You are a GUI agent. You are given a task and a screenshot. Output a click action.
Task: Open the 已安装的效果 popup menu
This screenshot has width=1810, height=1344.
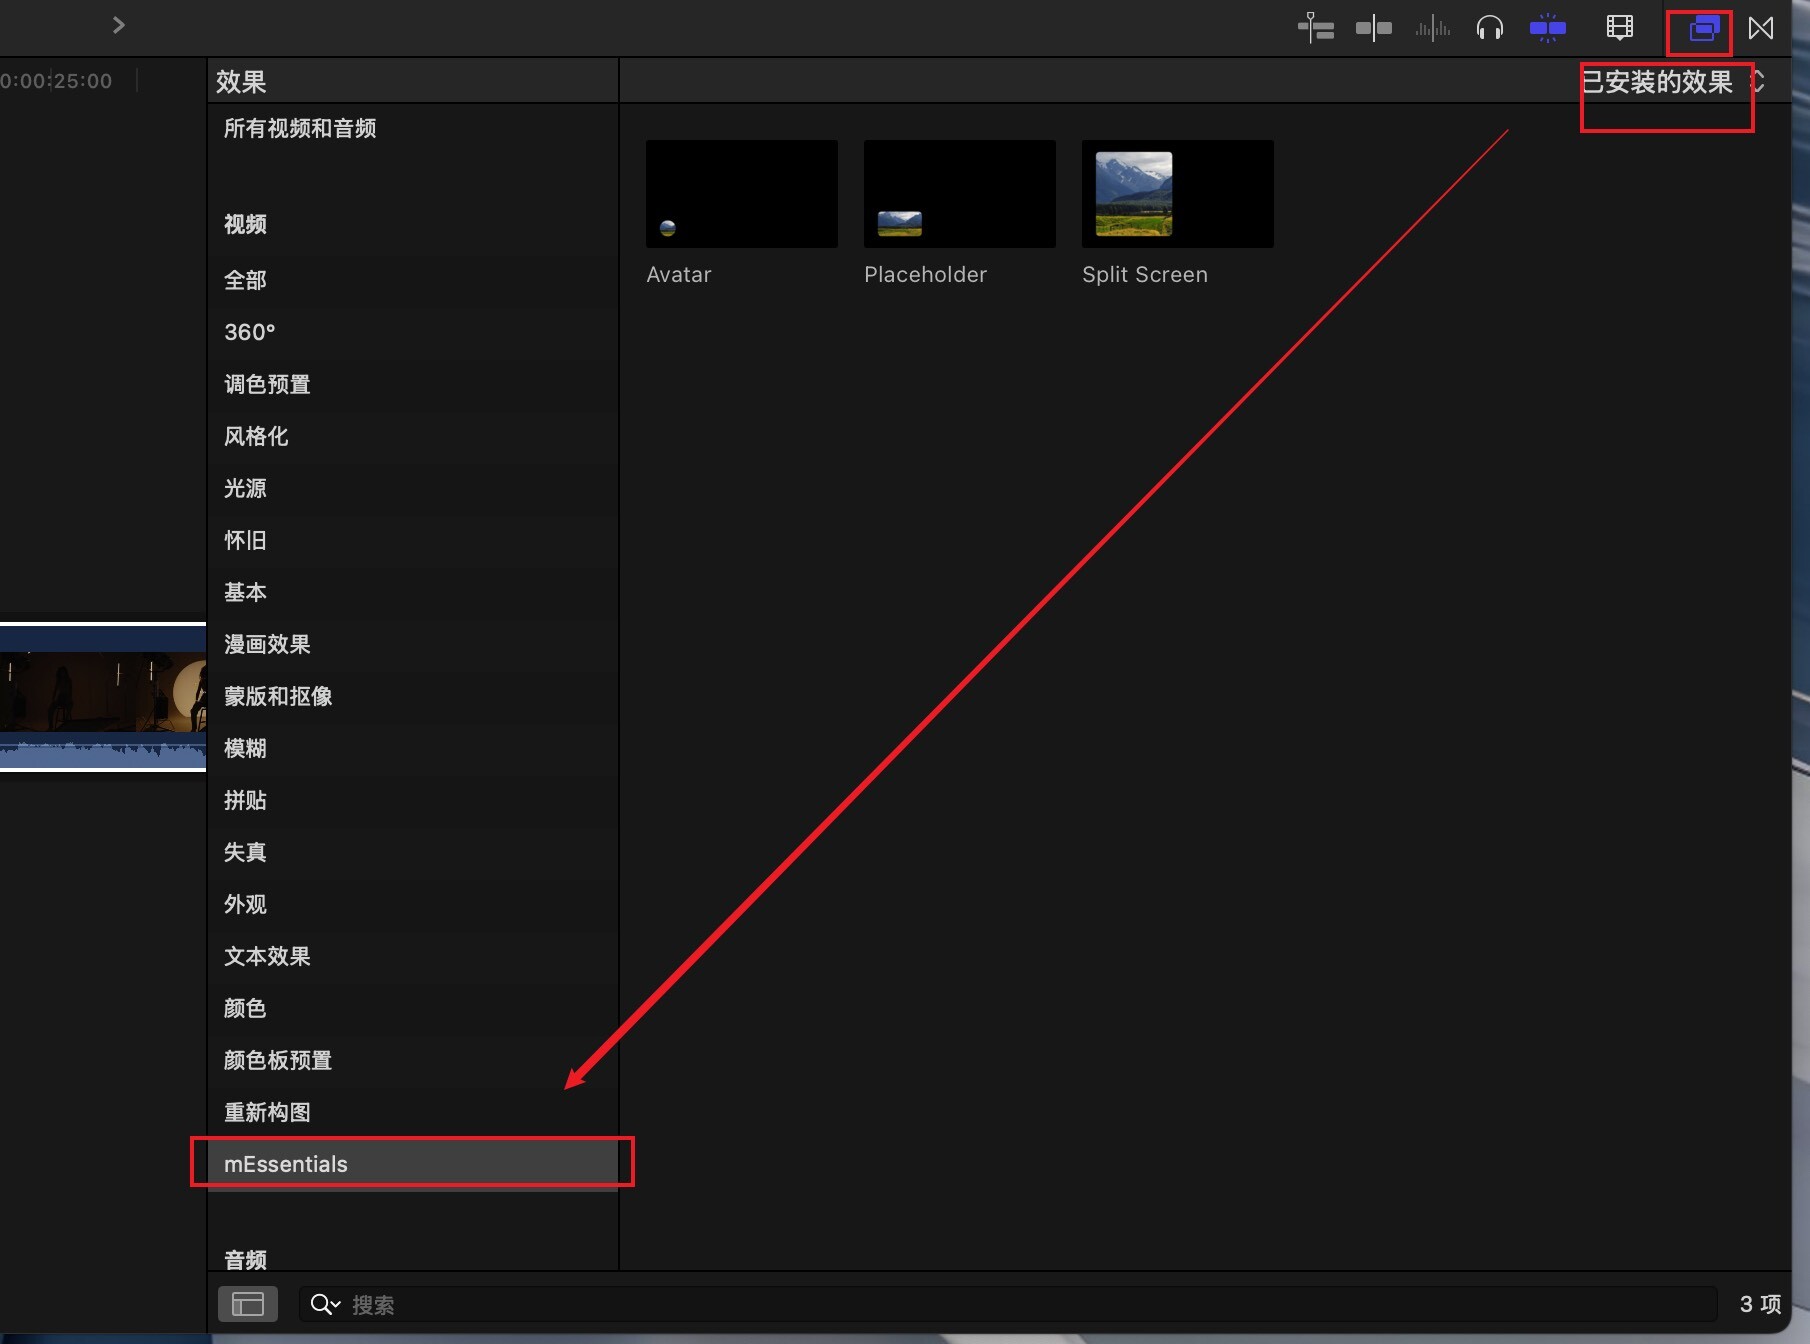[1673, 82]
